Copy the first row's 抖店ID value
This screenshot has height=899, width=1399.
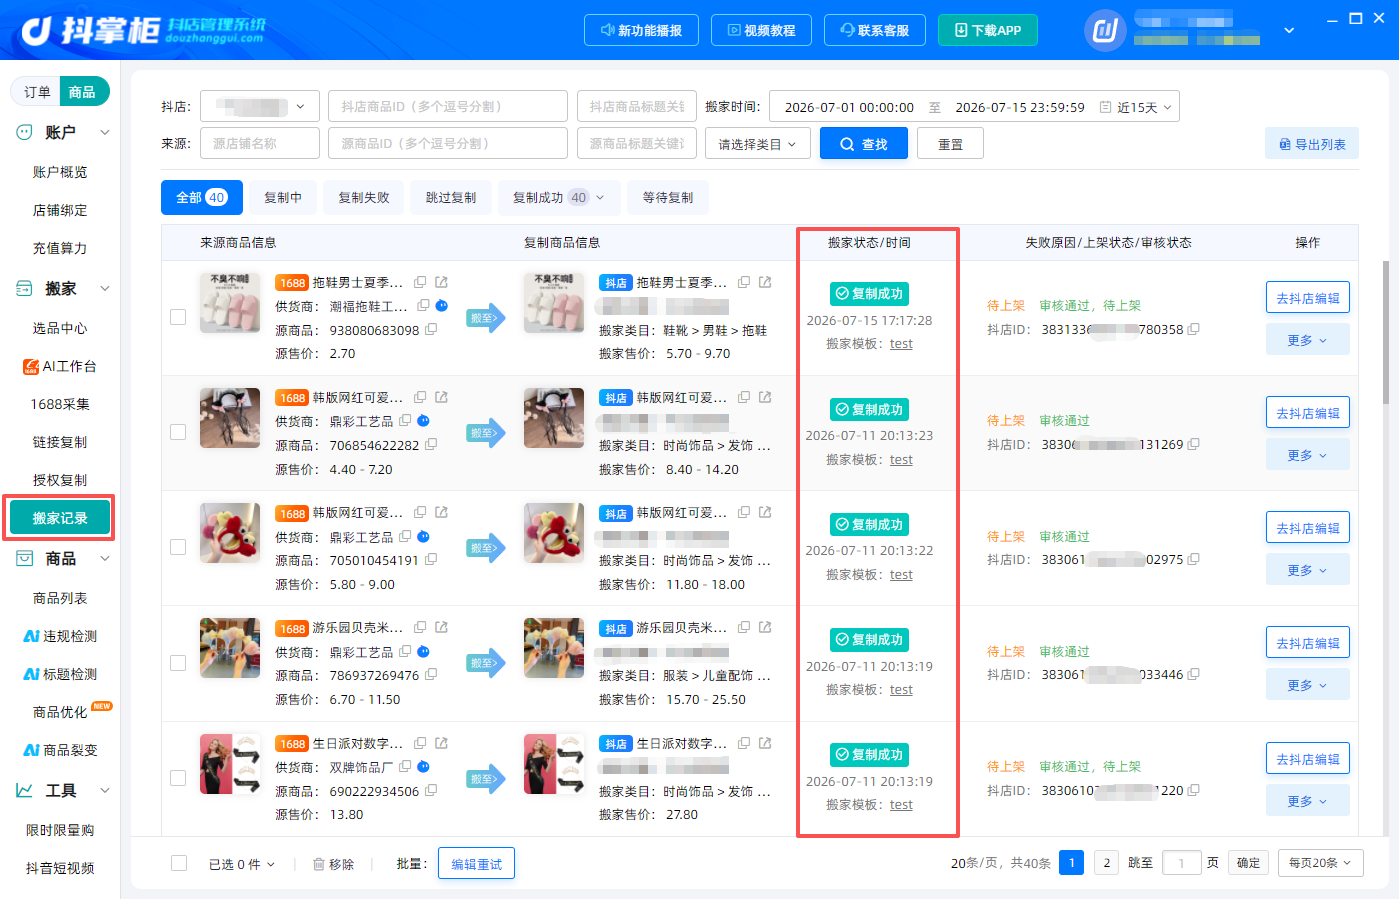click(1194, 329)
